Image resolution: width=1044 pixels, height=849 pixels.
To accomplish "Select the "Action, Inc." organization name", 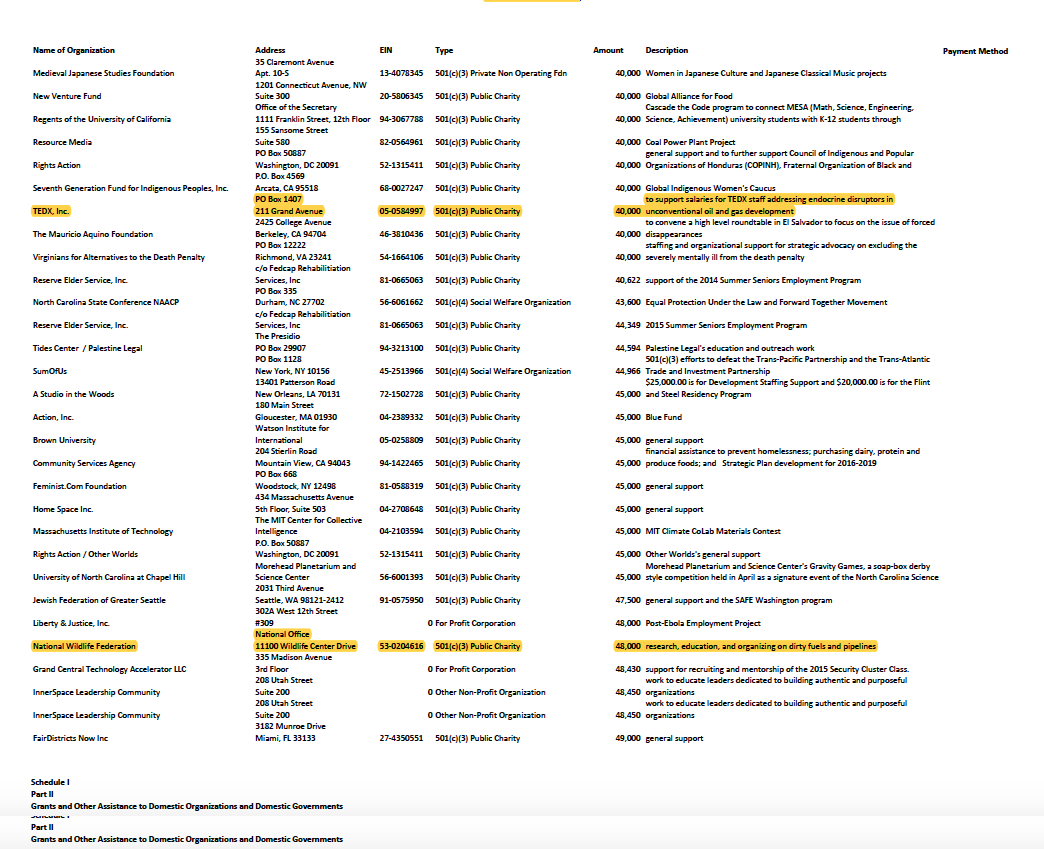I will [53, 417].
